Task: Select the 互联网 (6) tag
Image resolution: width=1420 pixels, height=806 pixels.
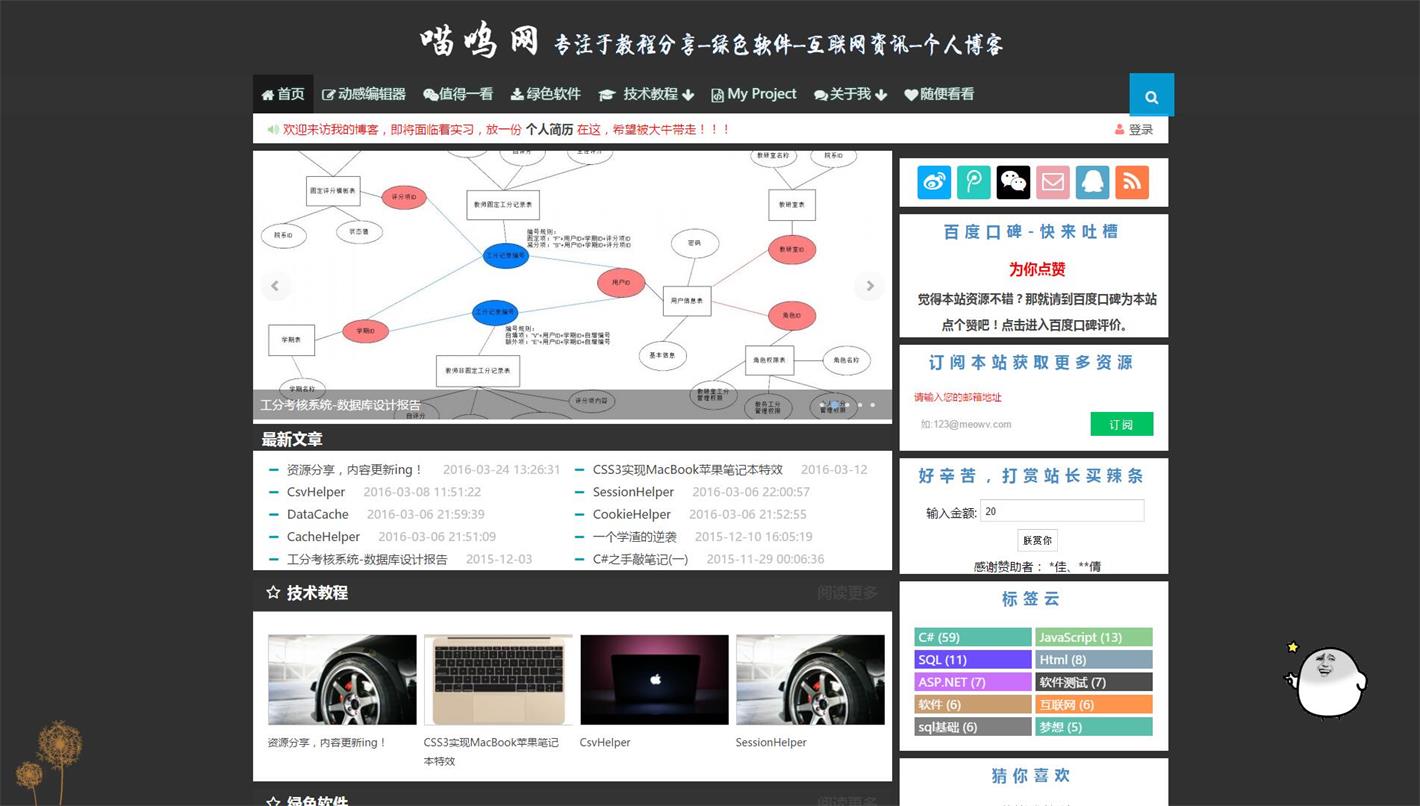Action: coord(1093,704)
